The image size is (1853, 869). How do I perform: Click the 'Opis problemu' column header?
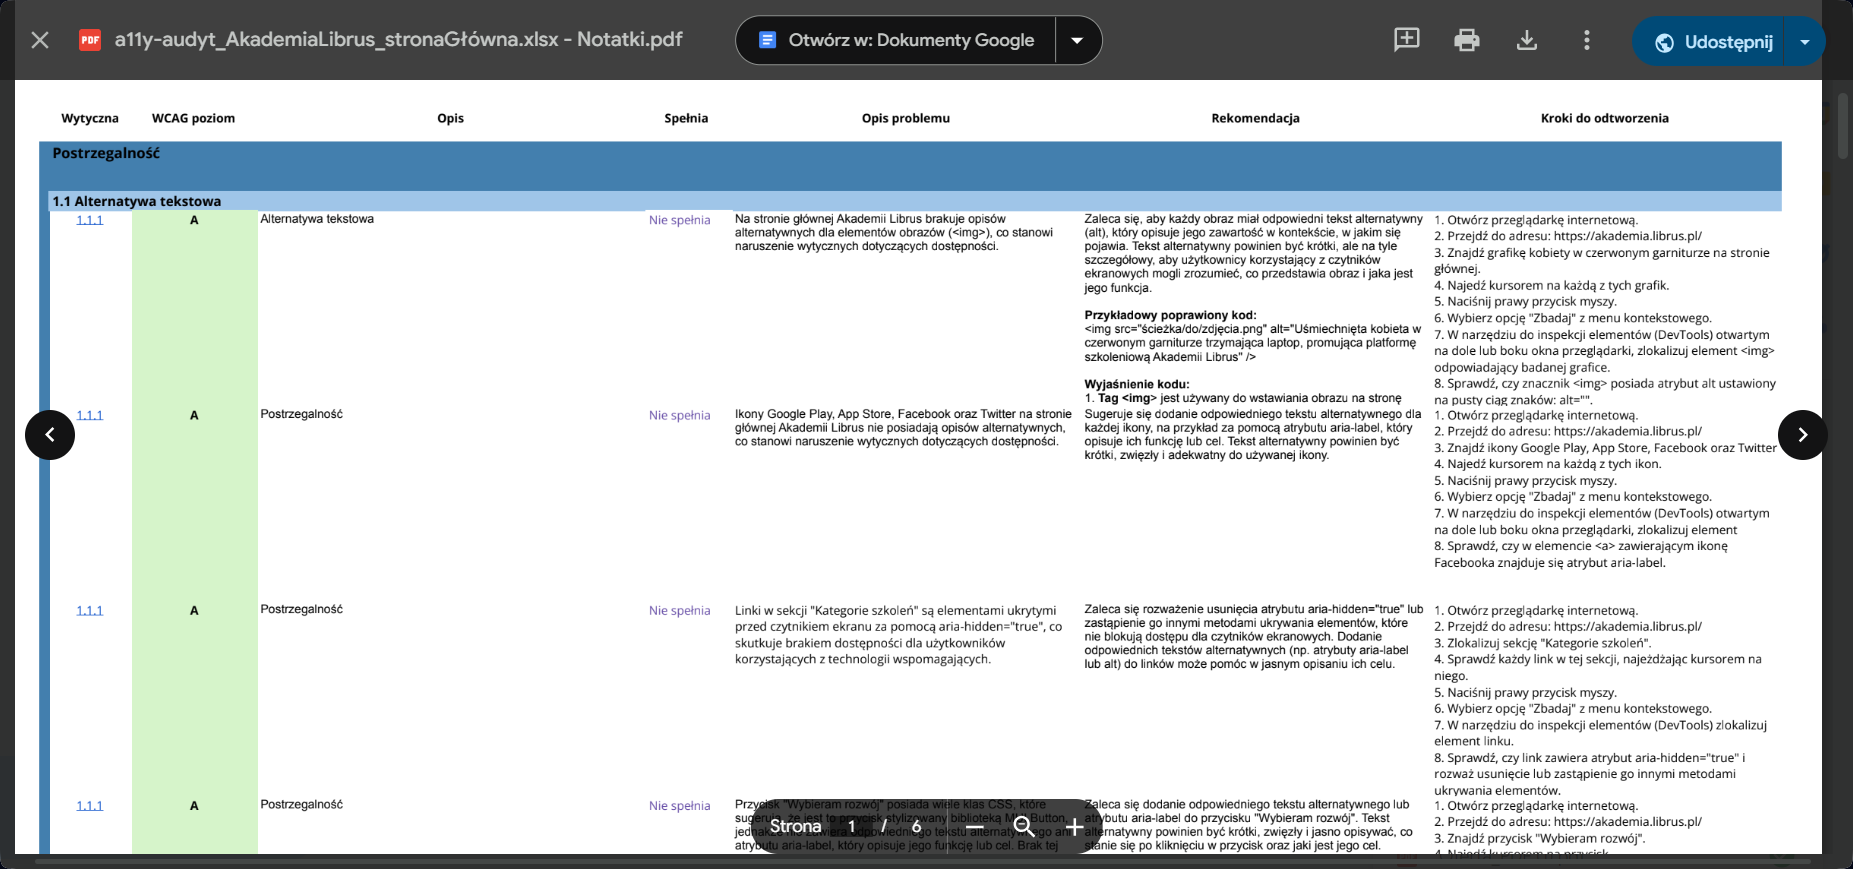906,118
